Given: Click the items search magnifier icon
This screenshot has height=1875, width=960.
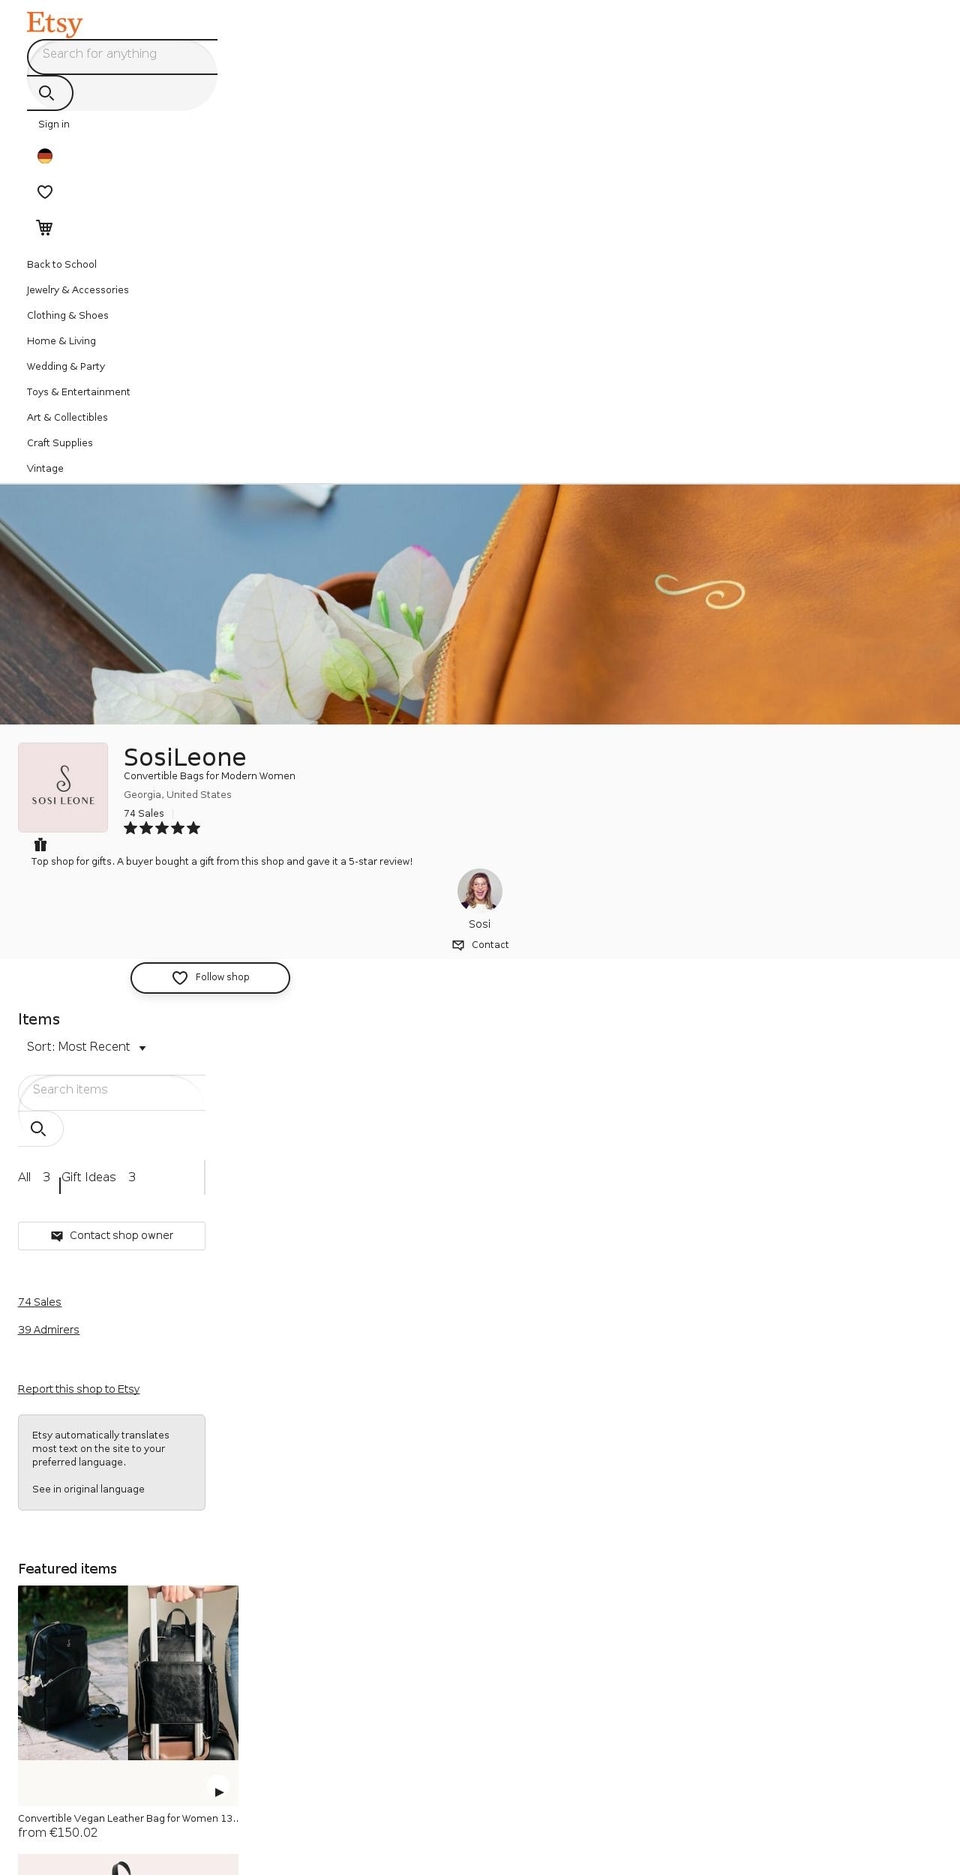Looking at the screenshot, I should [39, 1128].
